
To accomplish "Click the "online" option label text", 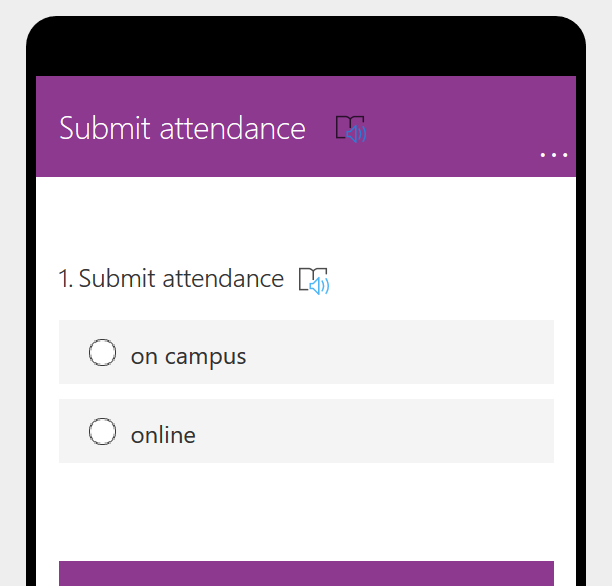I will (x=163, y=435).
